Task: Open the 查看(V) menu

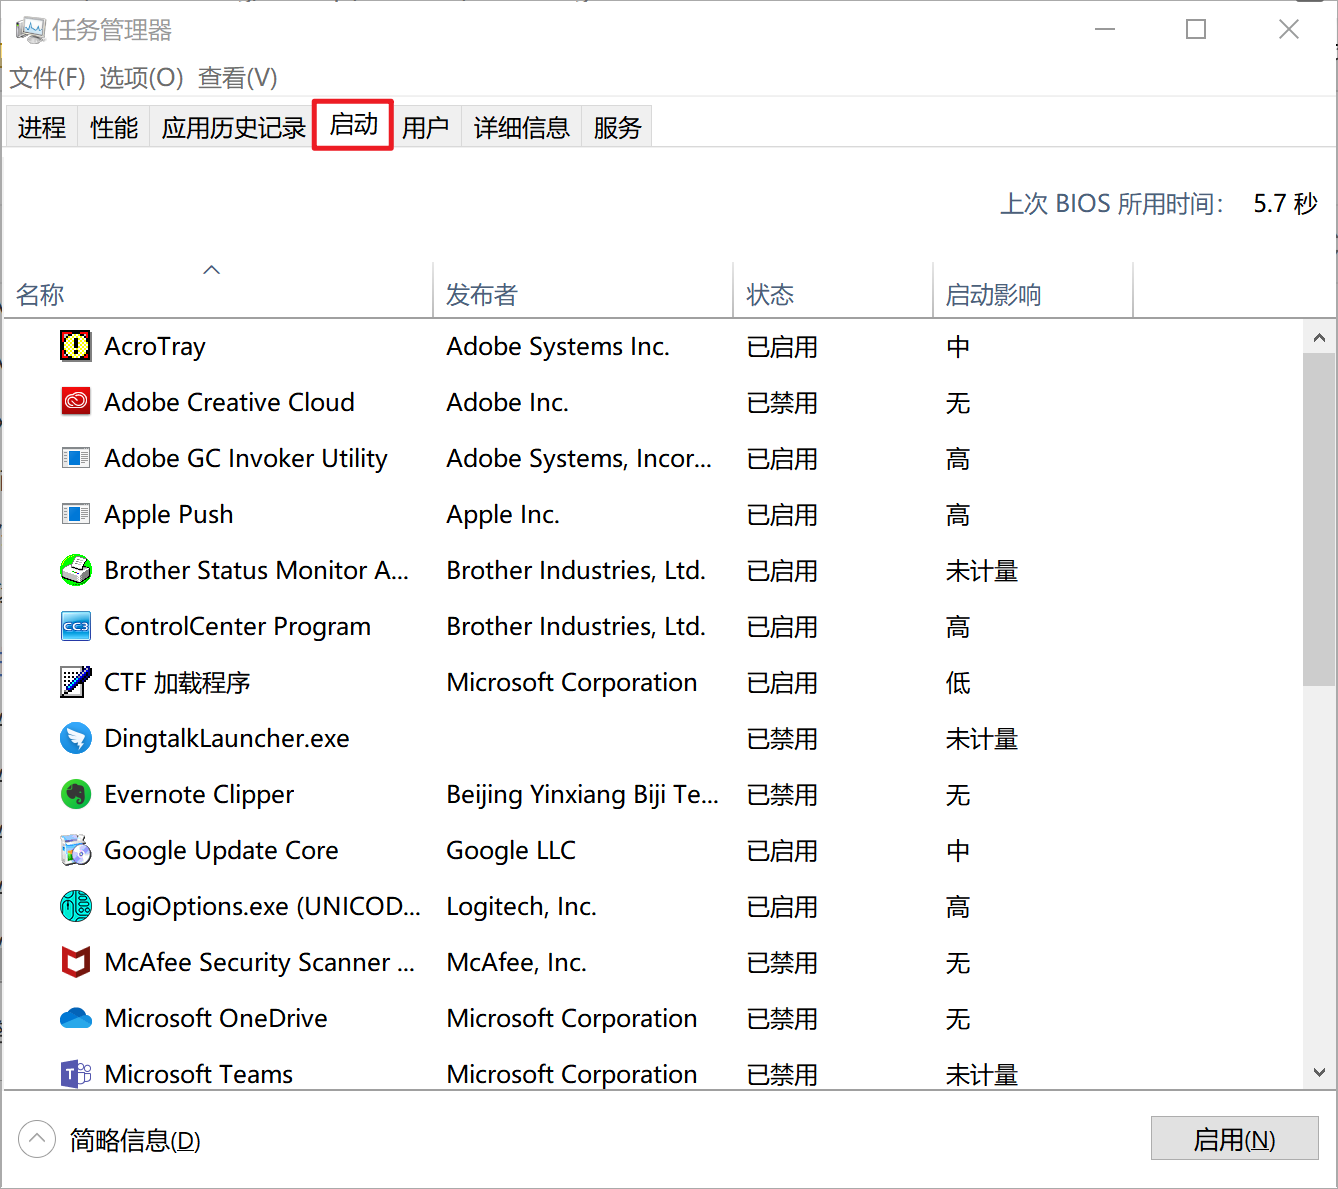Action: (238, 77)
